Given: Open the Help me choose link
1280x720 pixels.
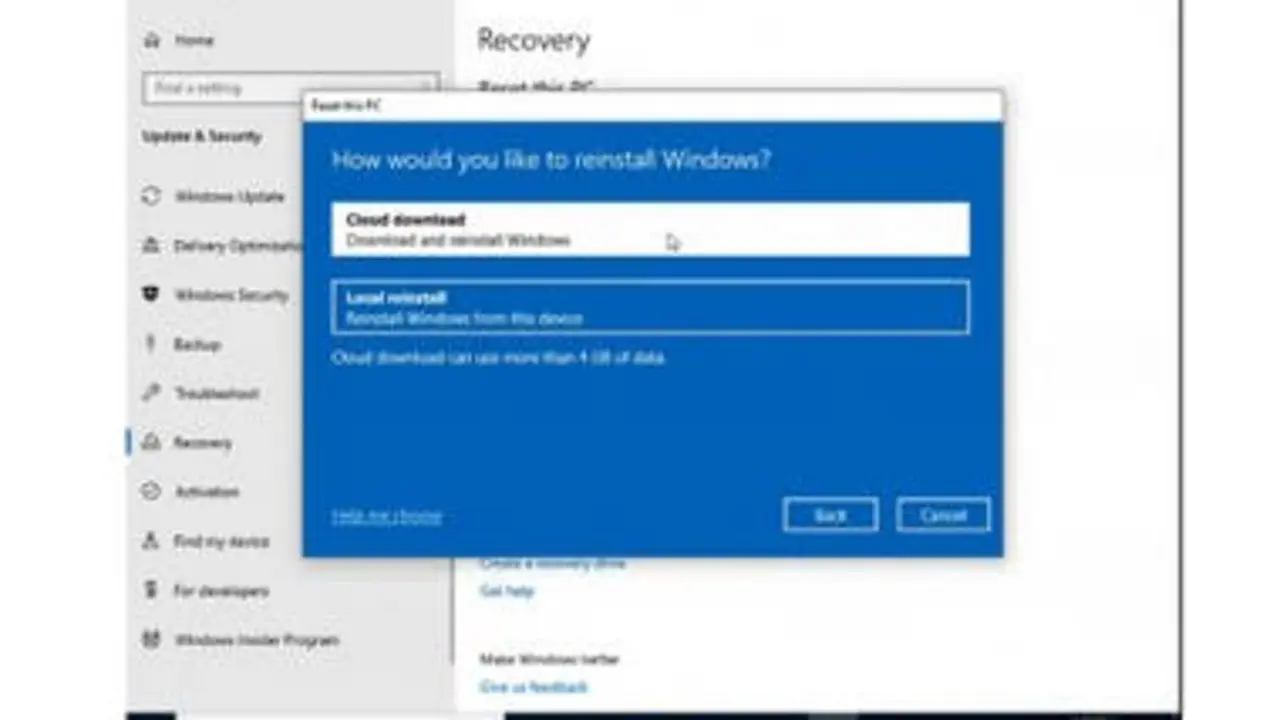Looking at the screenshot, I should (387, 516).
